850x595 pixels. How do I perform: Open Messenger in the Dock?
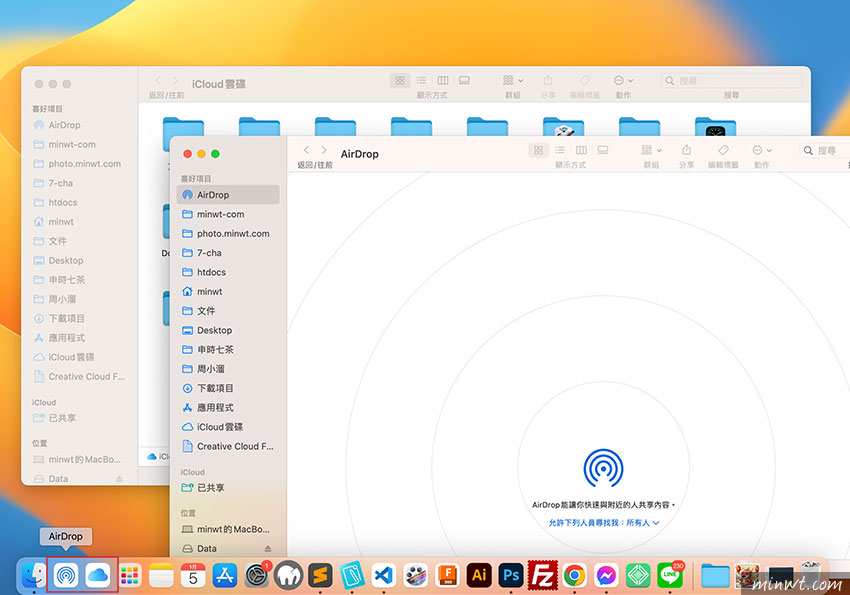point(606,575)
